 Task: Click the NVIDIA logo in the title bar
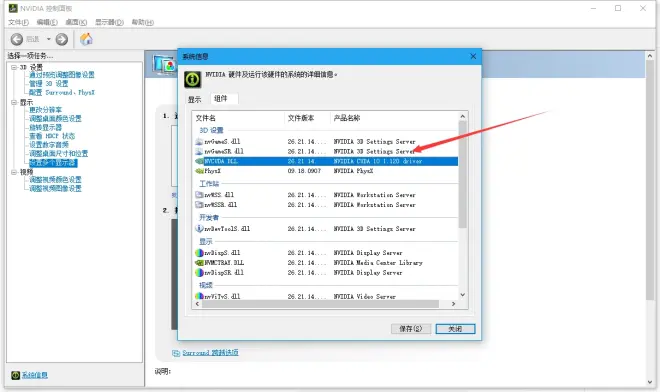click(x=13, y=8)
